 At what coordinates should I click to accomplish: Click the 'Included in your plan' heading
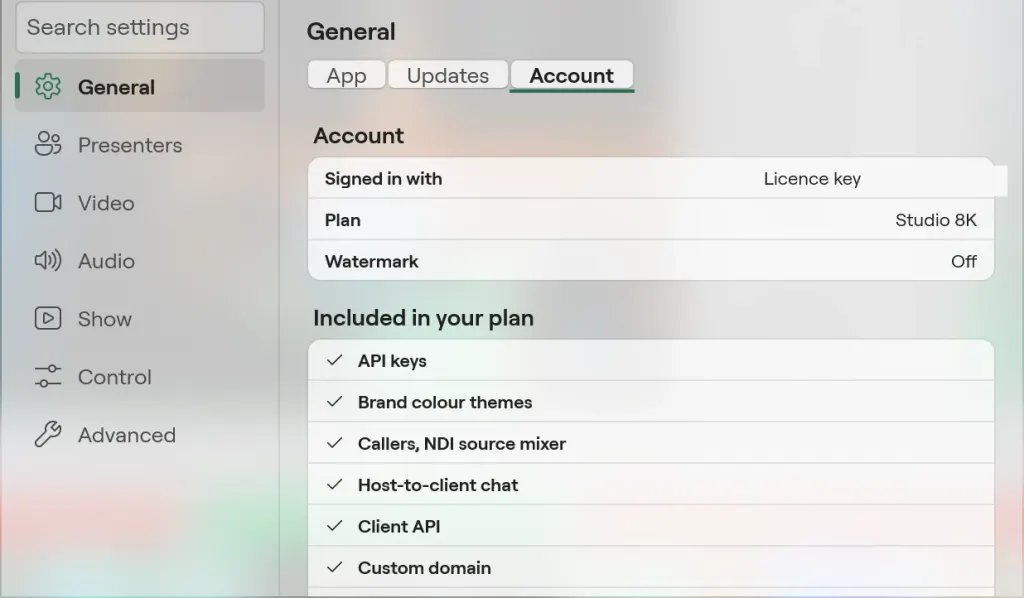click(x=423, y=318)
